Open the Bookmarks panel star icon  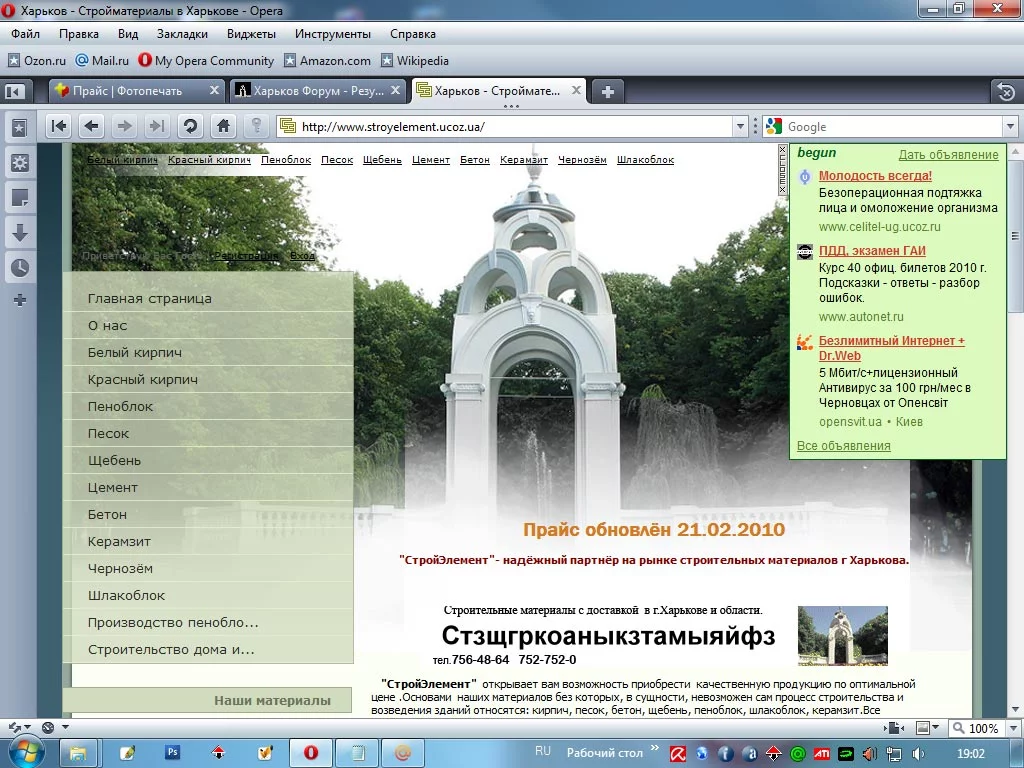pos(19,128)
